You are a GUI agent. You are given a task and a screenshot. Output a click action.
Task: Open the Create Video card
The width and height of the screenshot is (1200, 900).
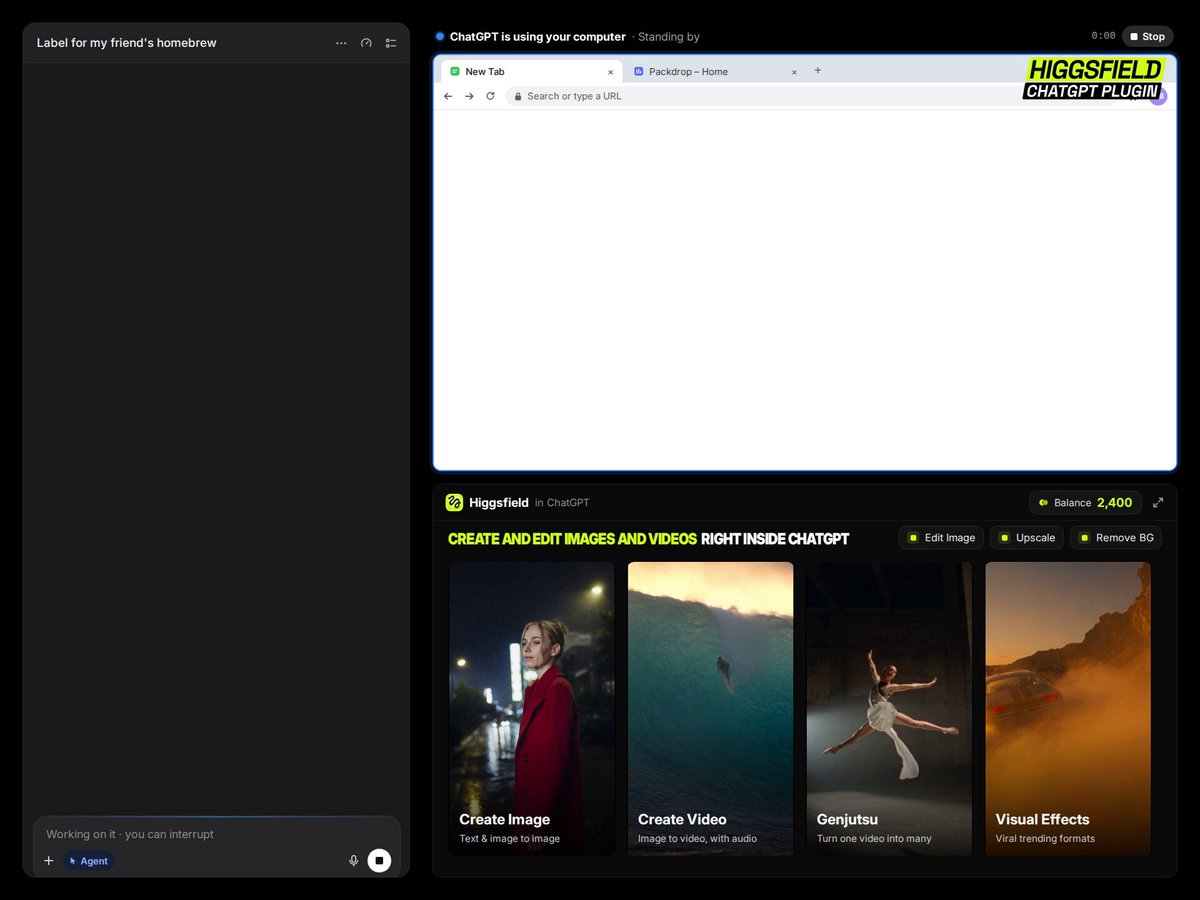pyautogui.click(x=711, y=709)
